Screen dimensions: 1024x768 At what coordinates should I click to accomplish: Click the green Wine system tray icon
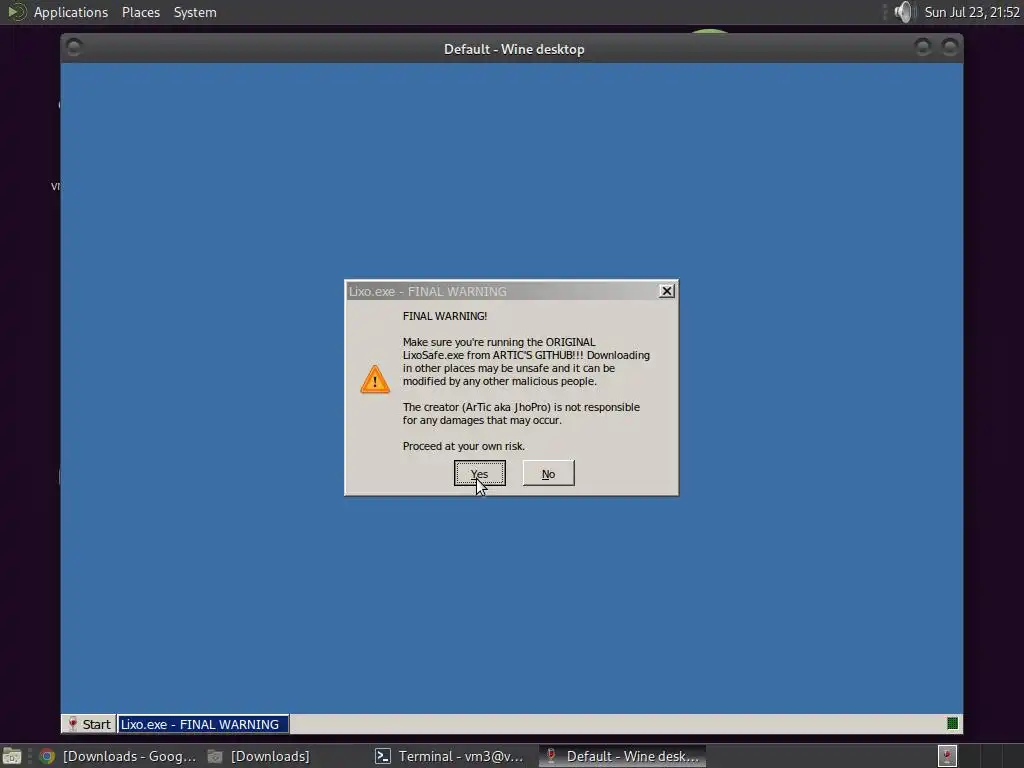(x=952, y=723)
